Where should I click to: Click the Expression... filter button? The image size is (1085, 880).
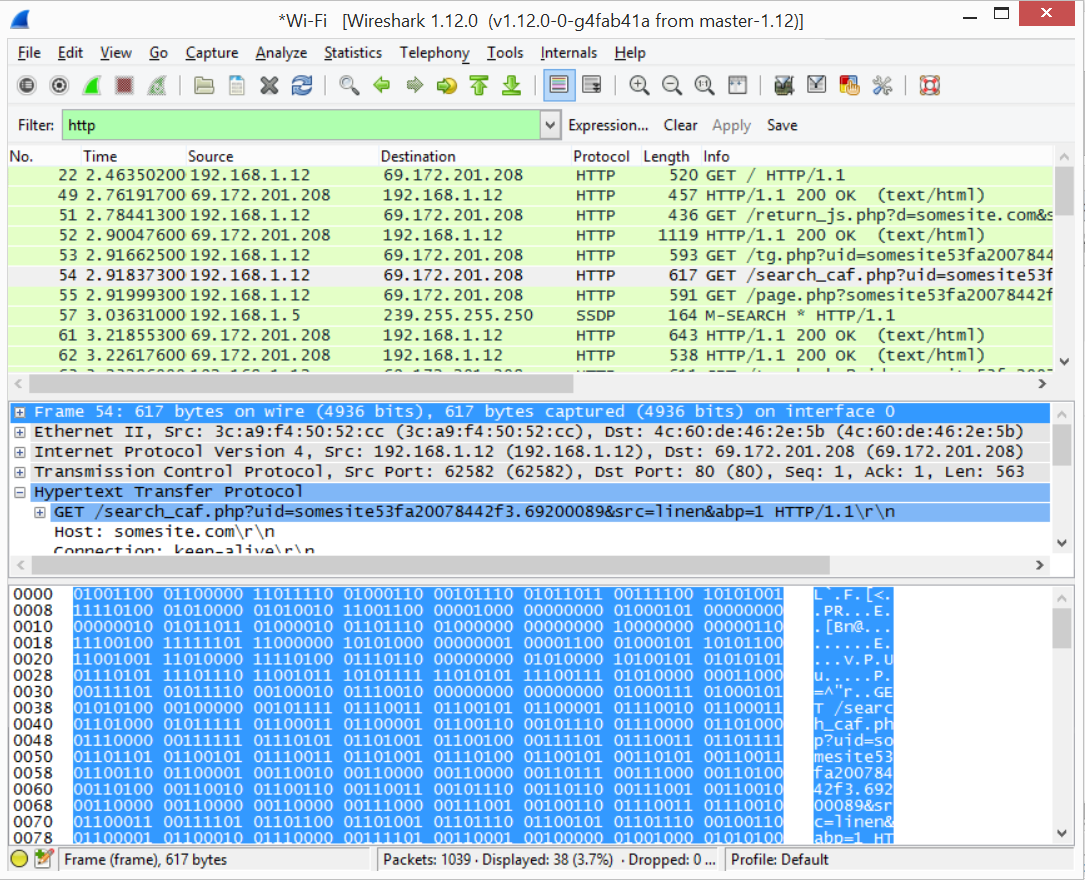[x=608, y=125]
